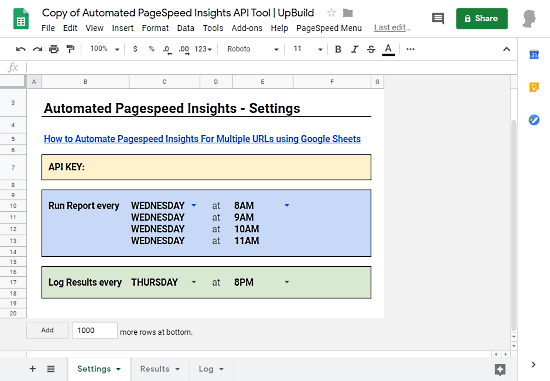Viewport: 550px width, 381px height.
Task: Open the Insert menu
Action: (x=122, y=28)
